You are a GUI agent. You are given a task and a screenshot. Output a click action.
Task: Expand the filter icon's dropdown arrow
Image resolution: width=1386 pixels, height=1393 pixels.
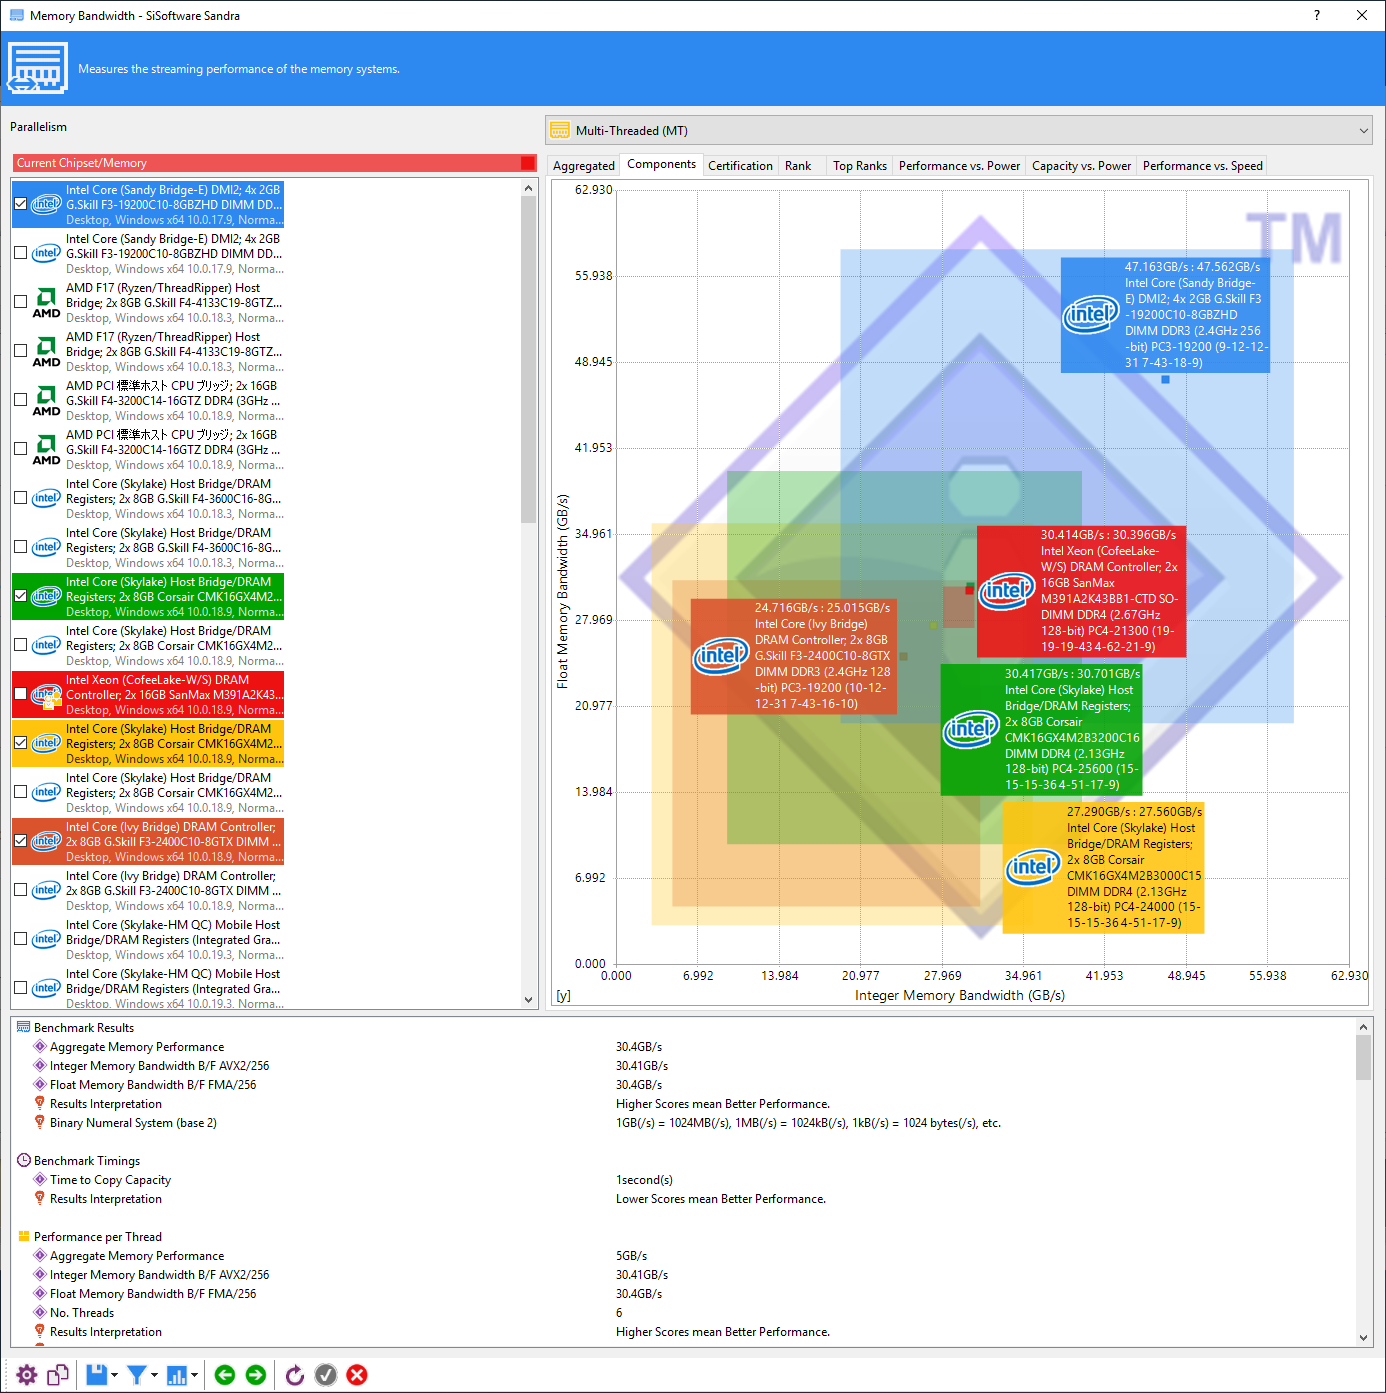(x=154, y=1375)
